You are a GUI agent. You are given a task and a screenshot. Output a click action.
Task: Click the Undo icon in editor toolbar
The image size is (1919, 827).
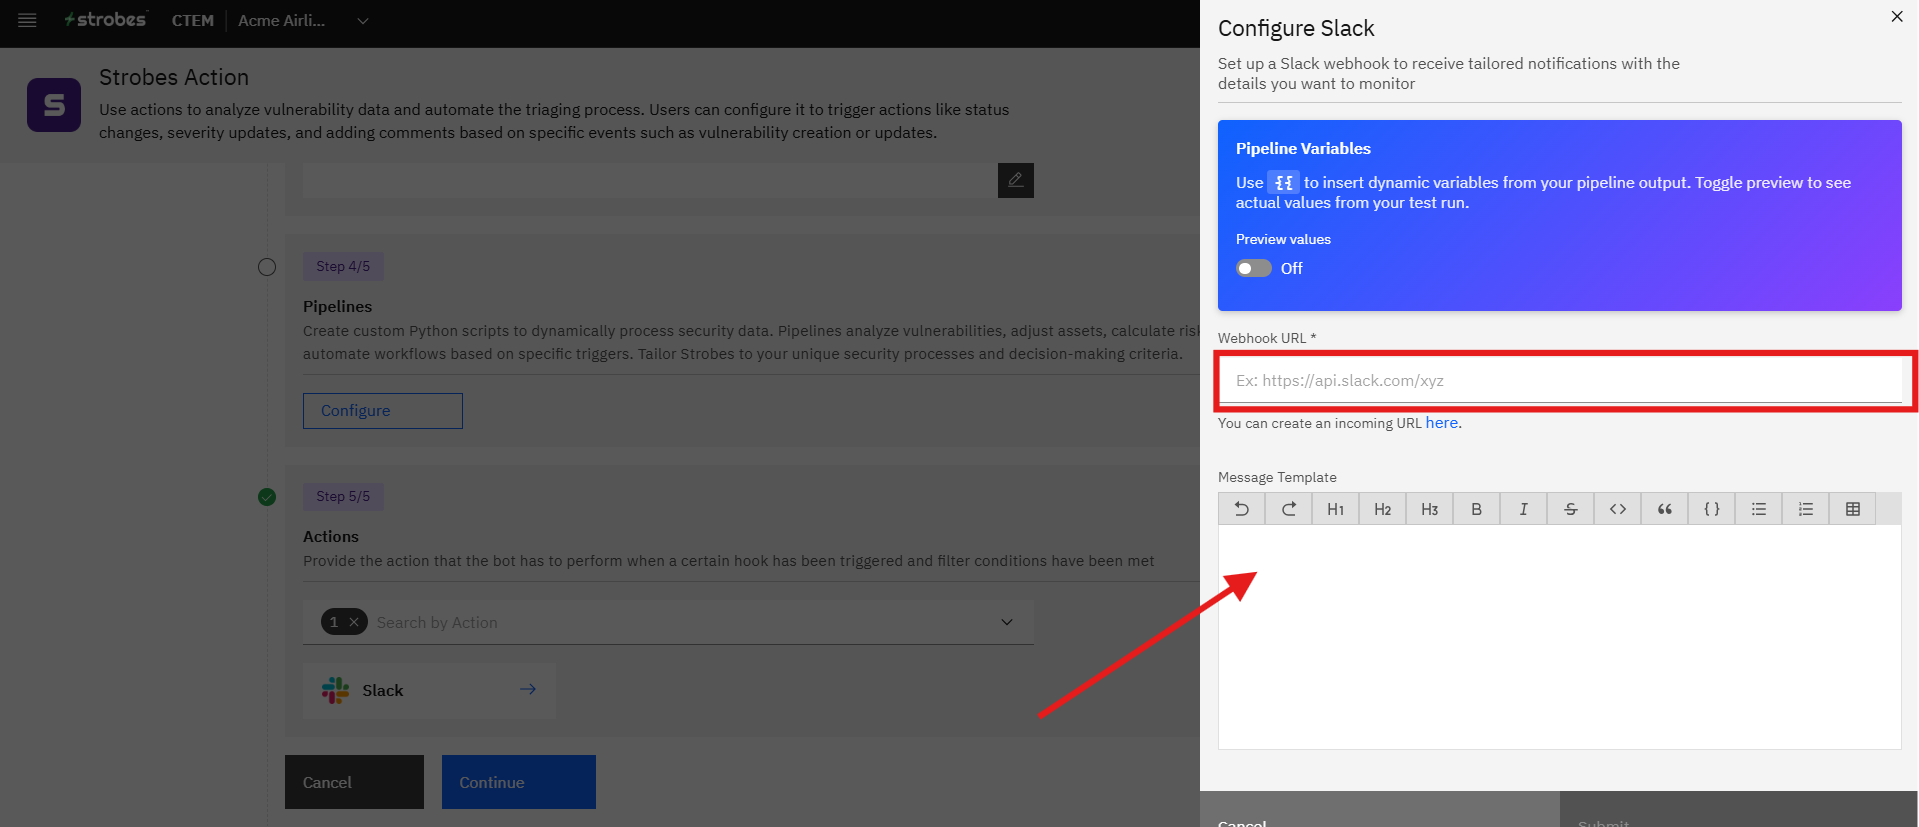pos(1242,509)
